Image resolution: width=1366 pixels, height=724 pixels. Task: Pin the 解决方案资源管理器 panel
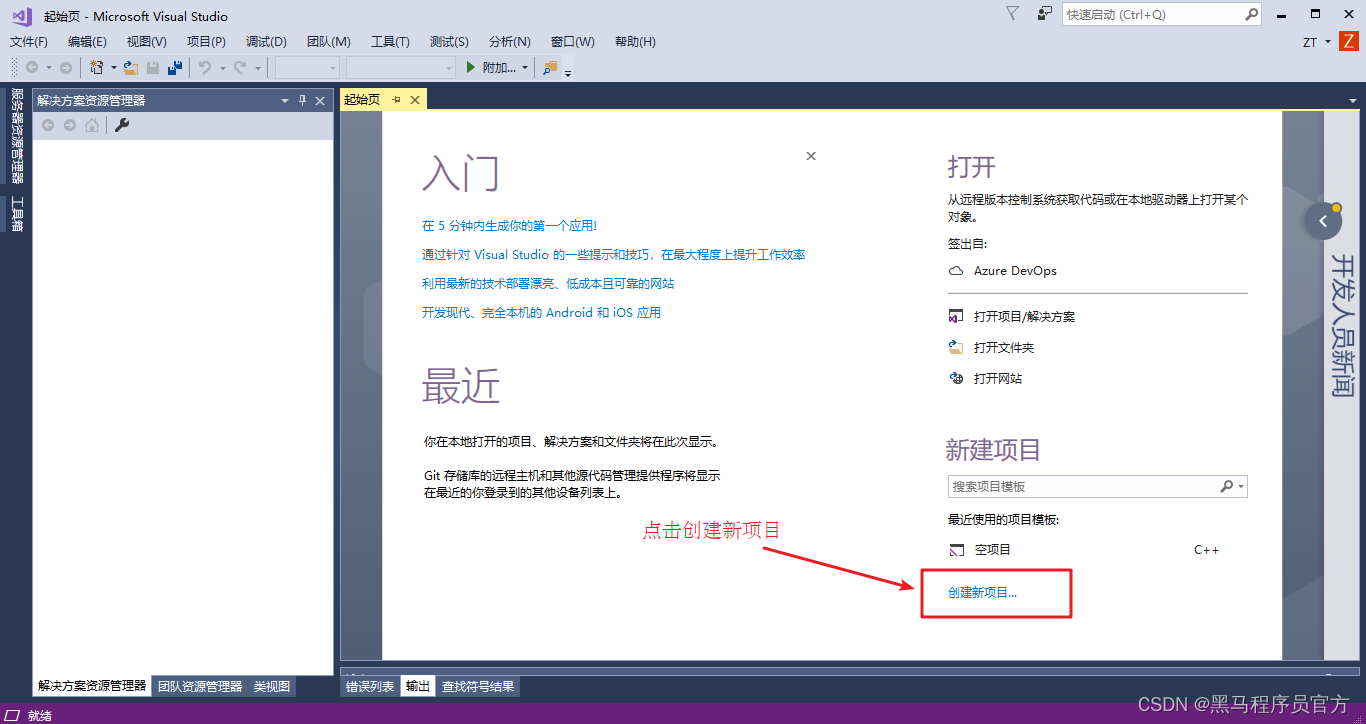coord(303,100)
